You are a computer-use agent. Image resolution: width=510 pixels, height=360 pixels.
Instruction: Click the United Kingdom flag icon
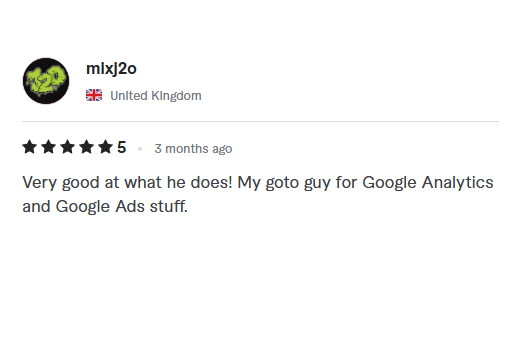94,95
